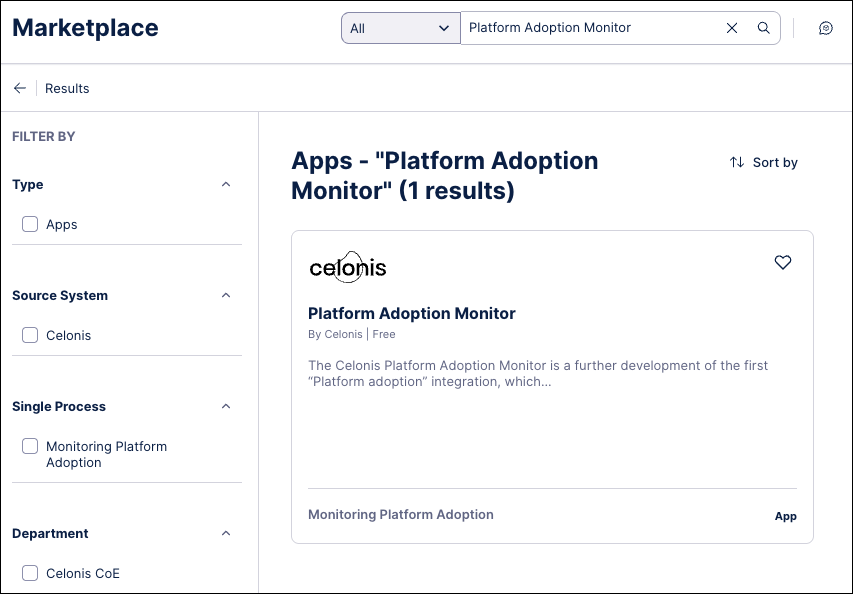
Task: Collapse the Single Process filter section
Action: pos(226,407)
